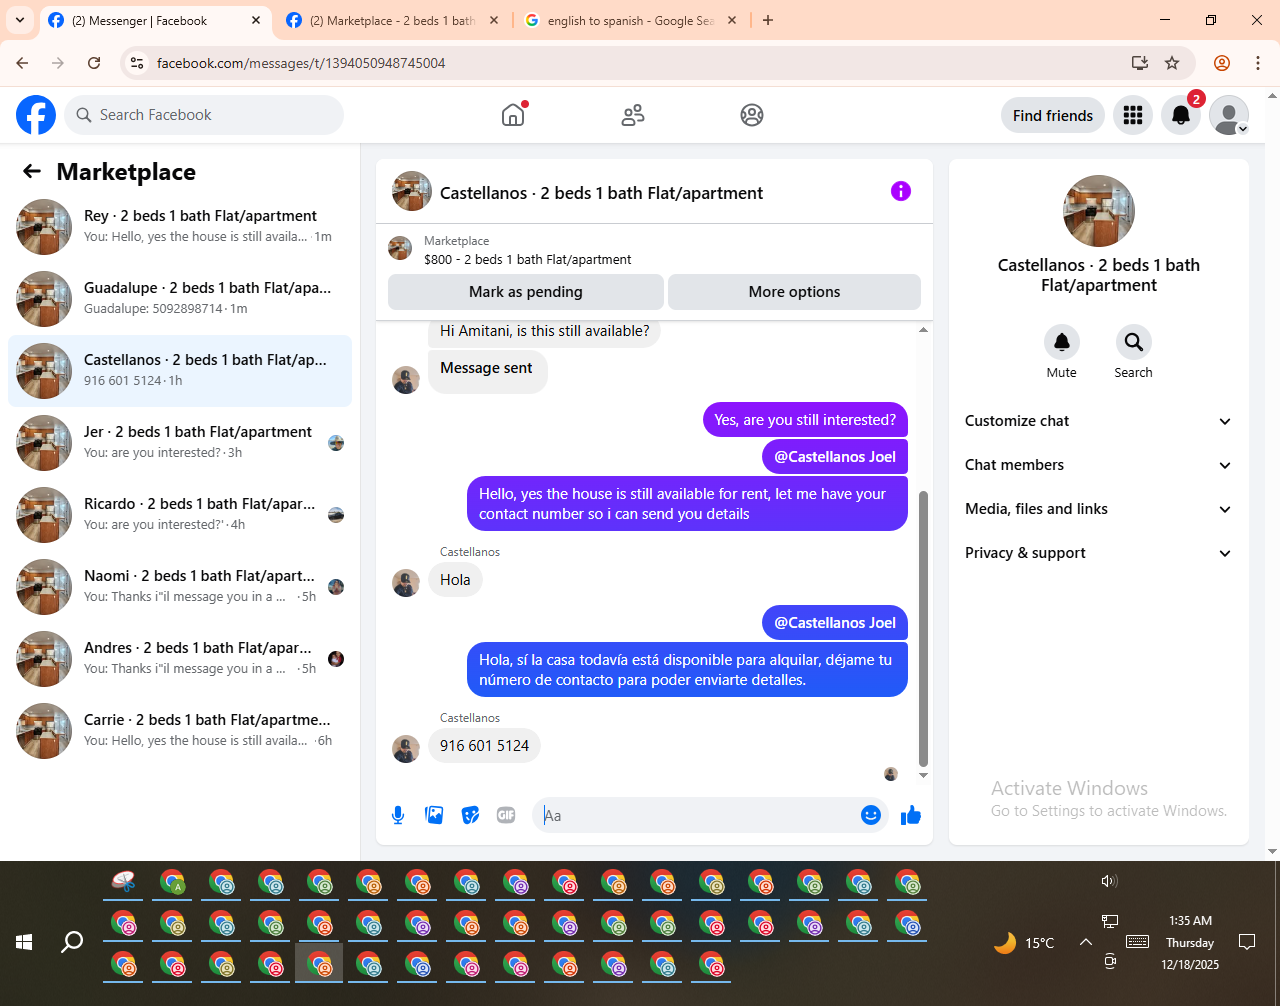Expand Privacy & support section

click(x=1098, y=553)
